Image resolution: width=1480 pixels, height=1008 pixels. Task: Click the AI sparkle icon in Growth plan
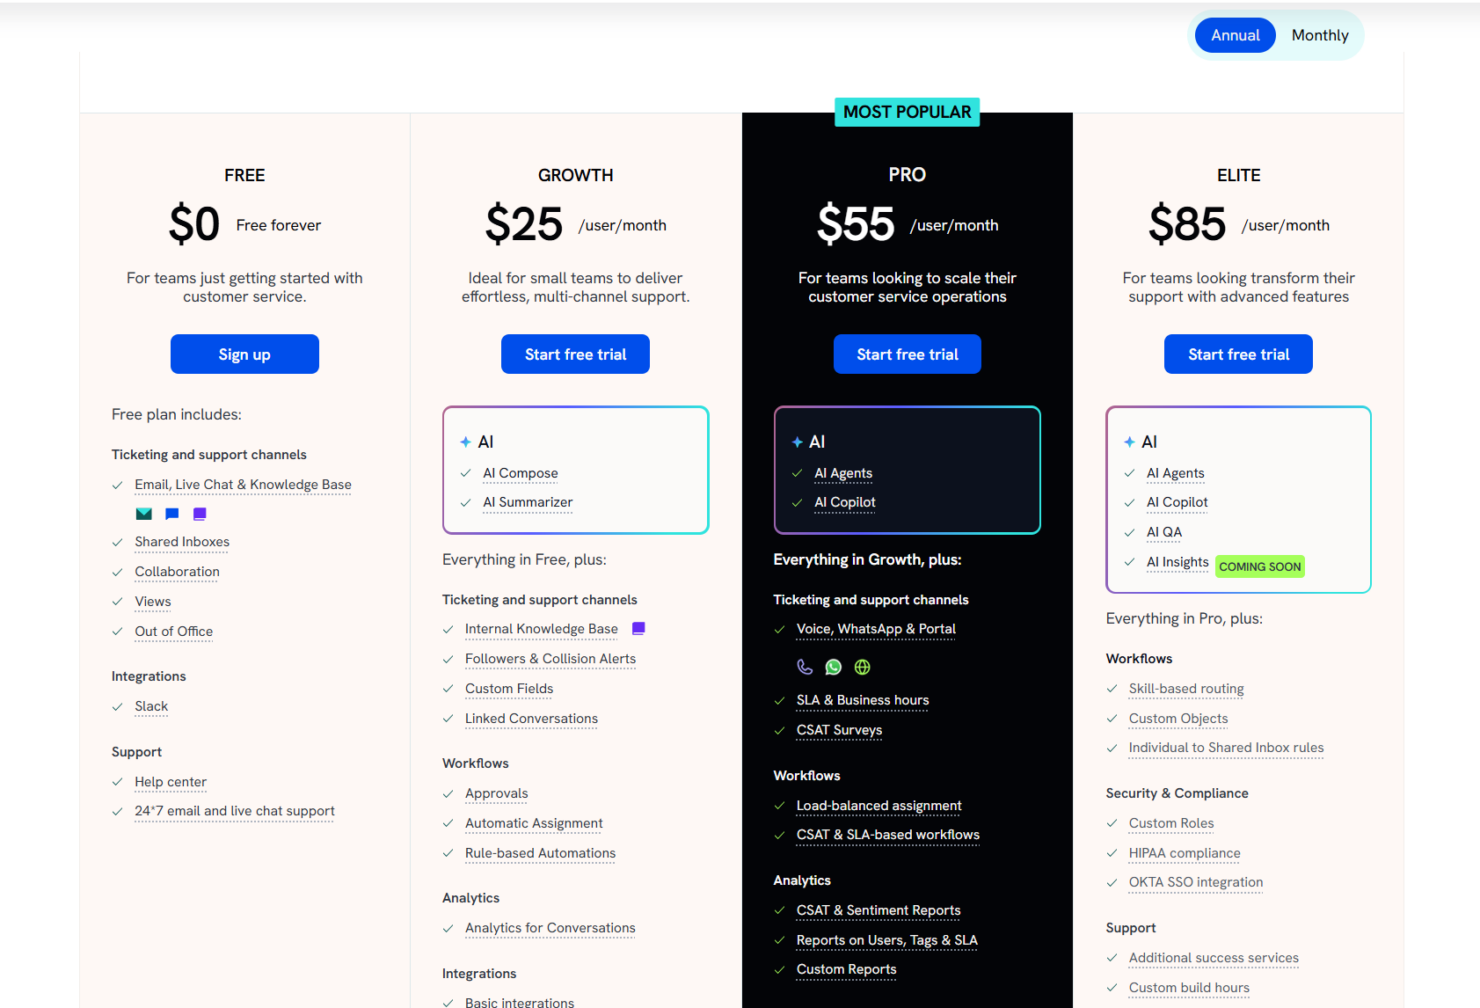click(x=464, y=441)
